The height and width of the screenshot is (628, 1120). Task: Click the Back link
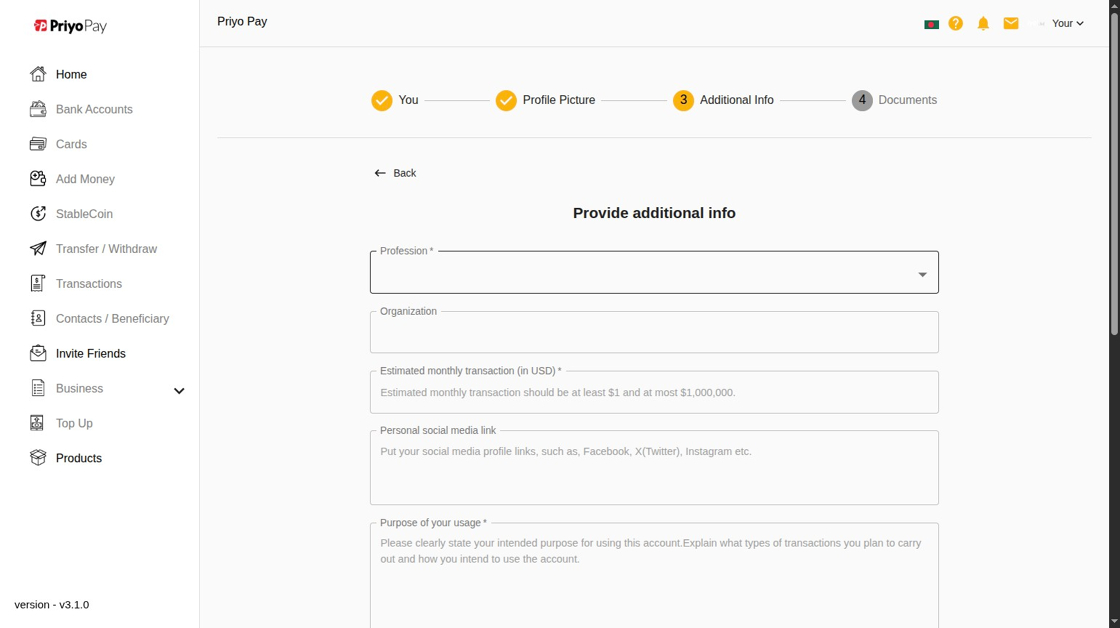pyautogui.click(x=396, y=173)
